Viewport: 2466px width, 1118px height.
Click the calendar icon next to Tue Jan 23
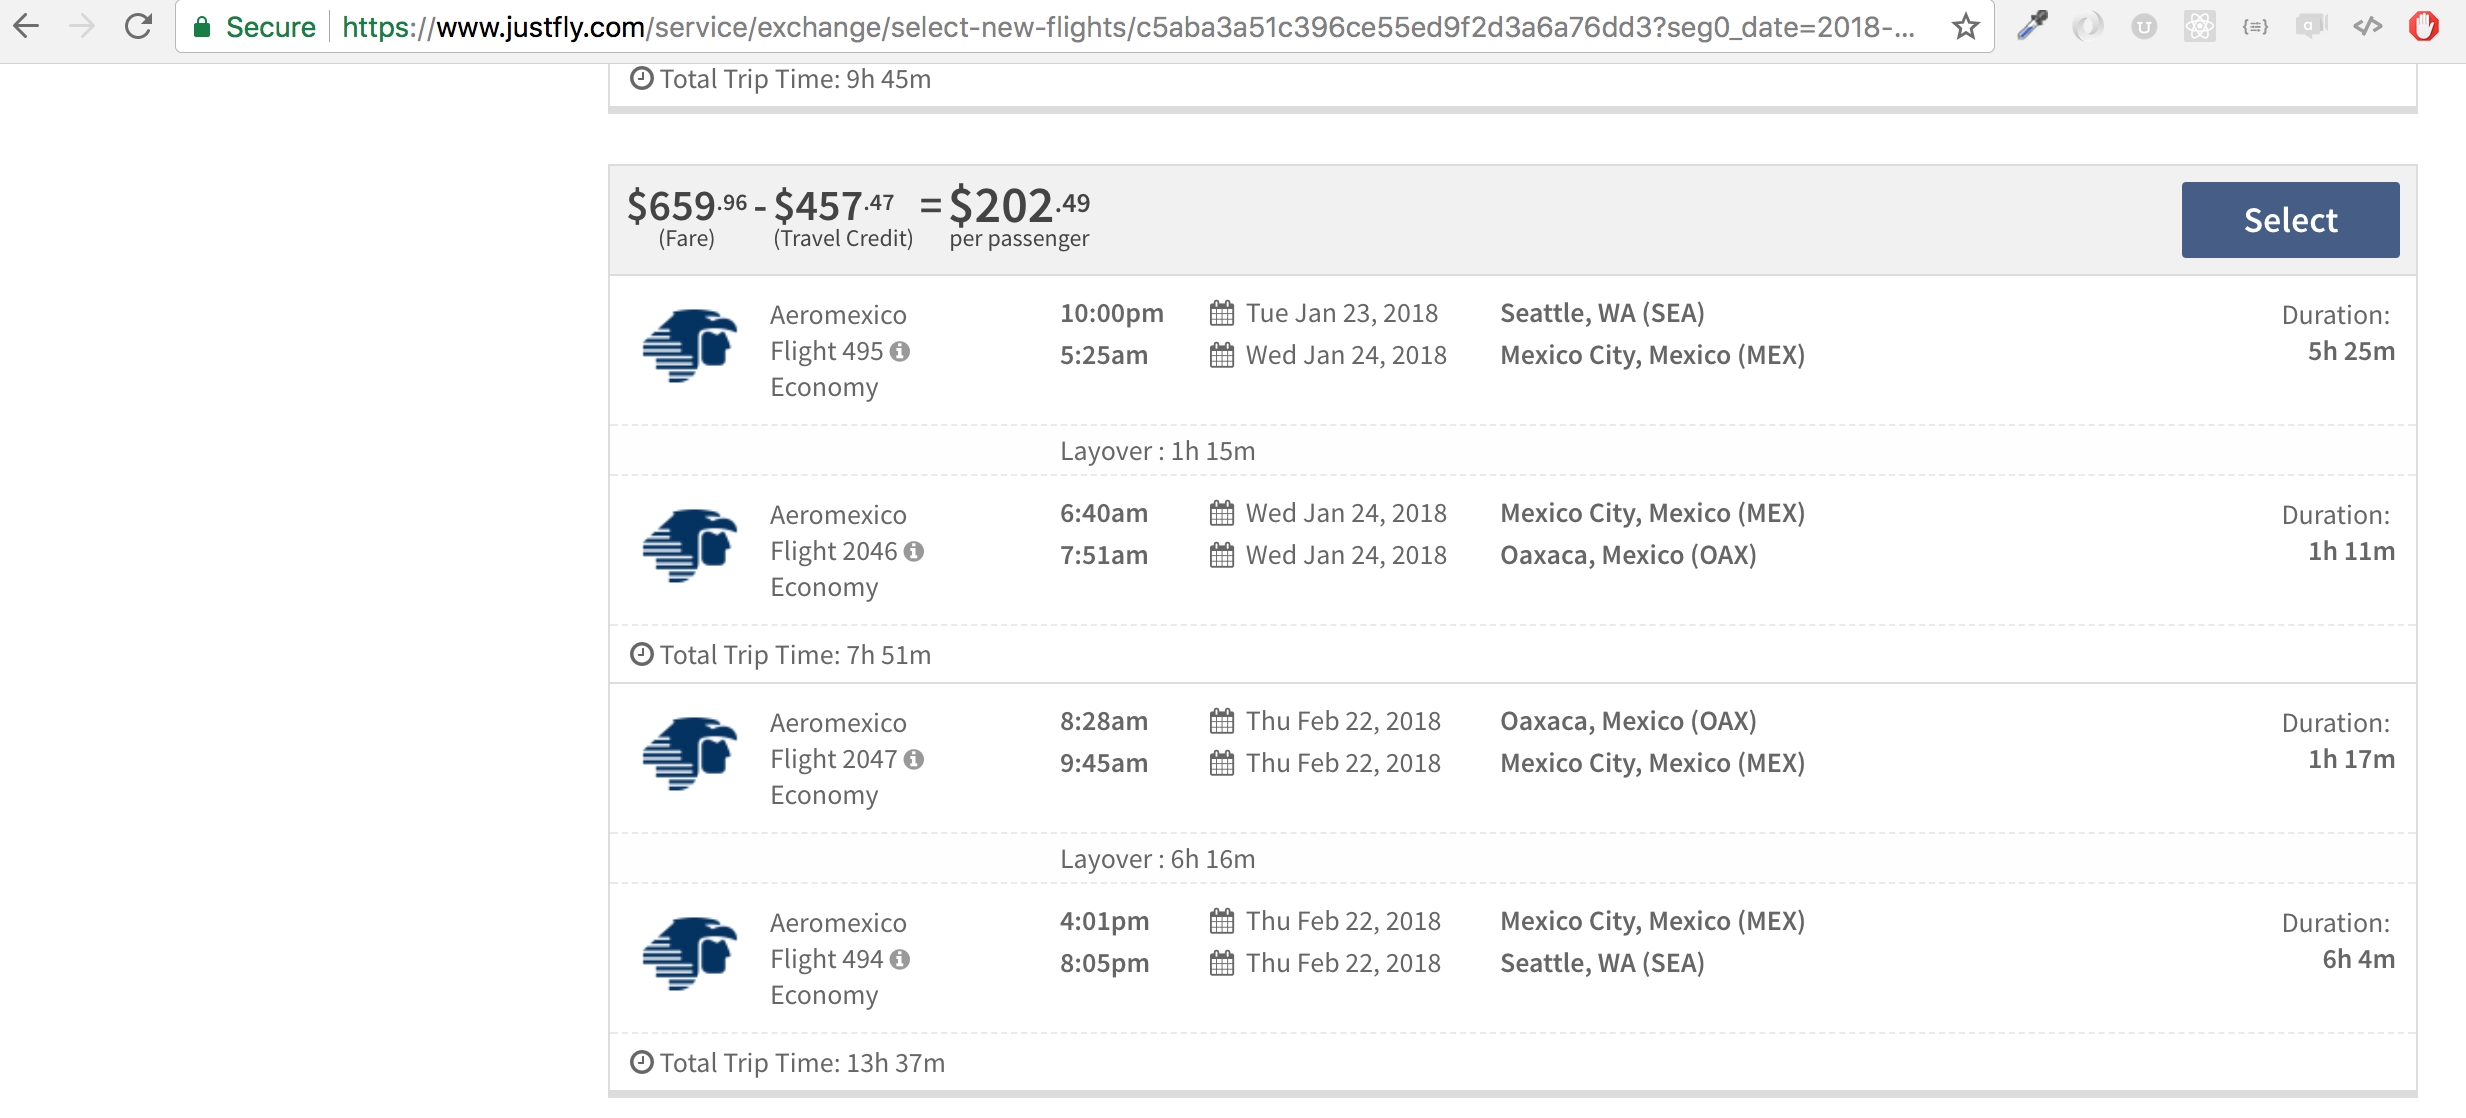tap(1222, 314)
